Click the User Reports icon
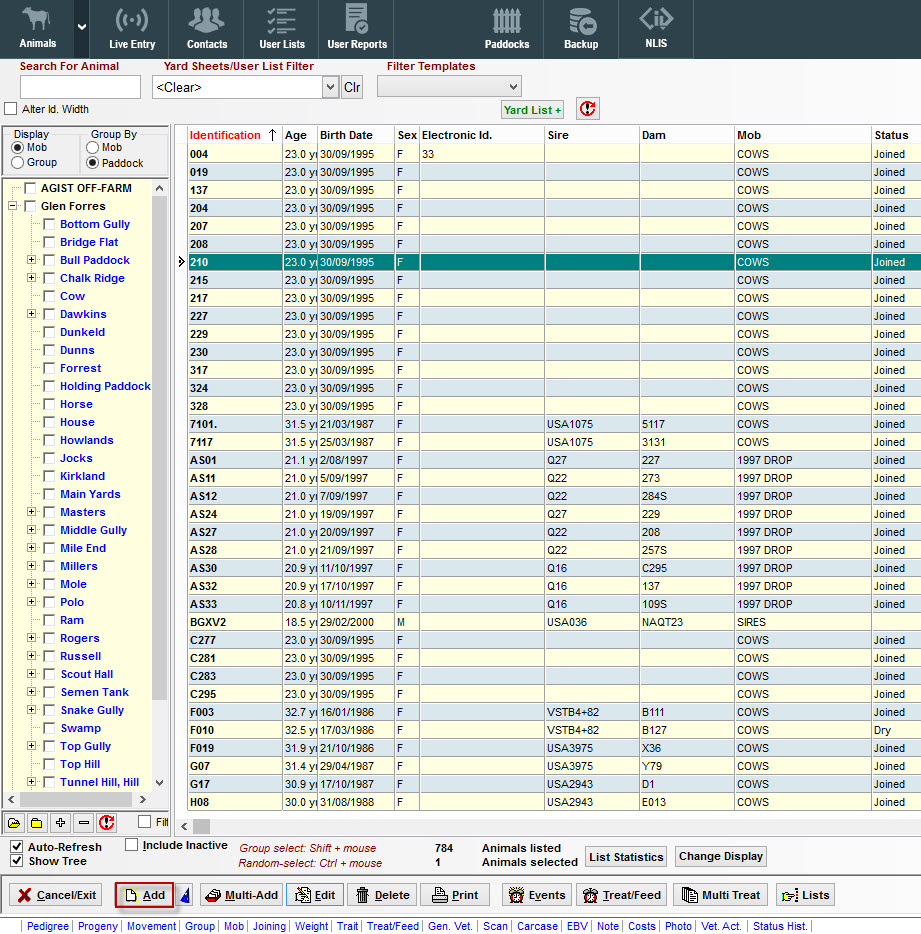Image resolution: width=921 pixels, height=934 pixels. tap(355, 28)
